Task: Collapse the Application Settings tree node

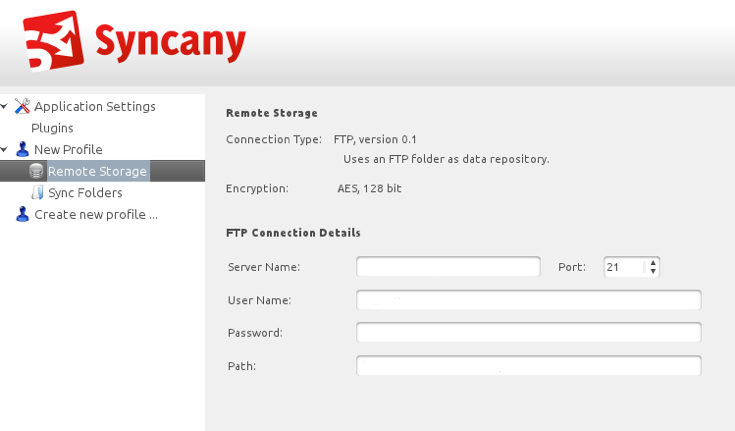Action: tap(5, 106)
